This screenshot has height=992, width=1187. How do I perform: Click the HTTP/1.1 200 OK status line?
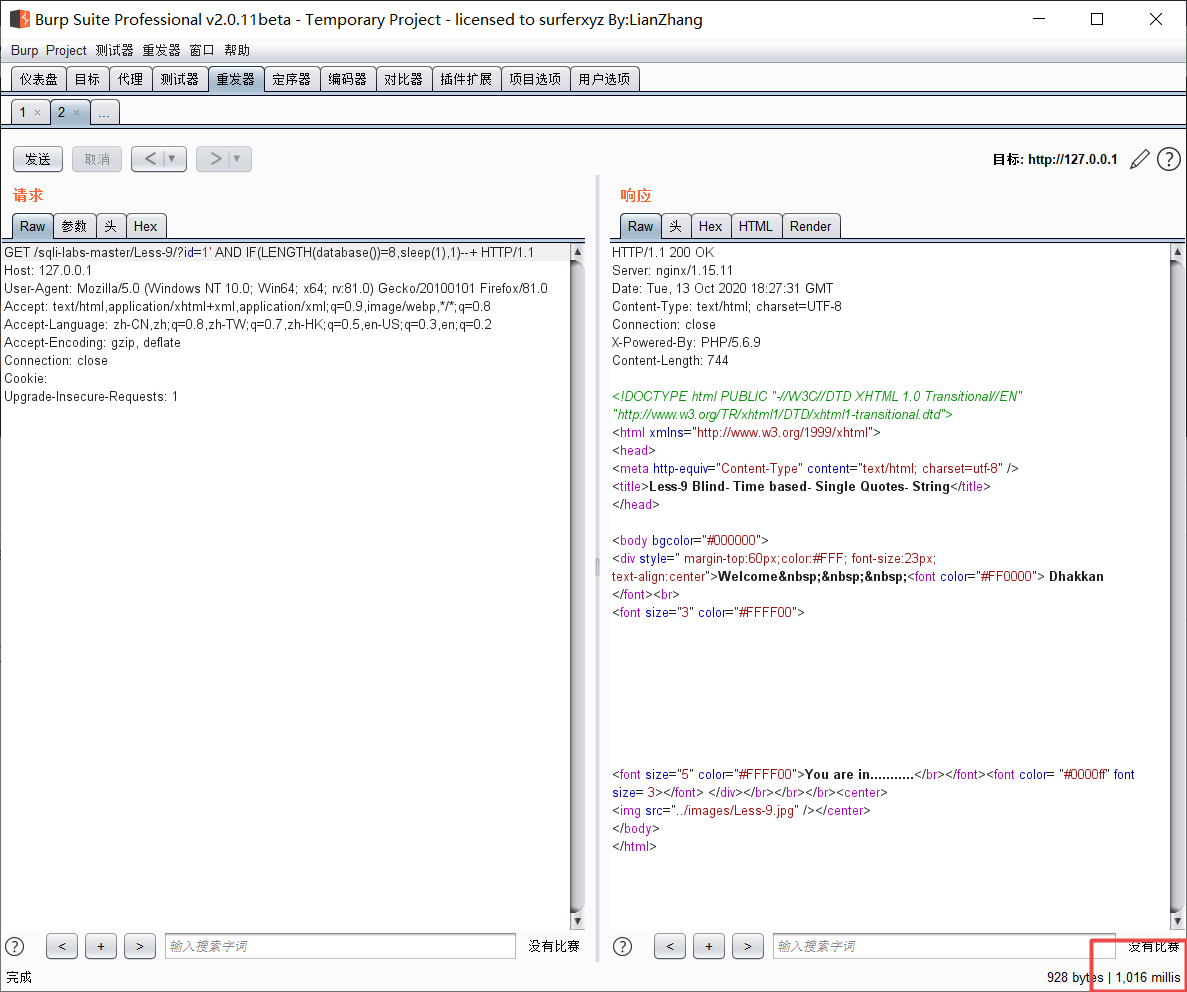(x=662, y=252)
